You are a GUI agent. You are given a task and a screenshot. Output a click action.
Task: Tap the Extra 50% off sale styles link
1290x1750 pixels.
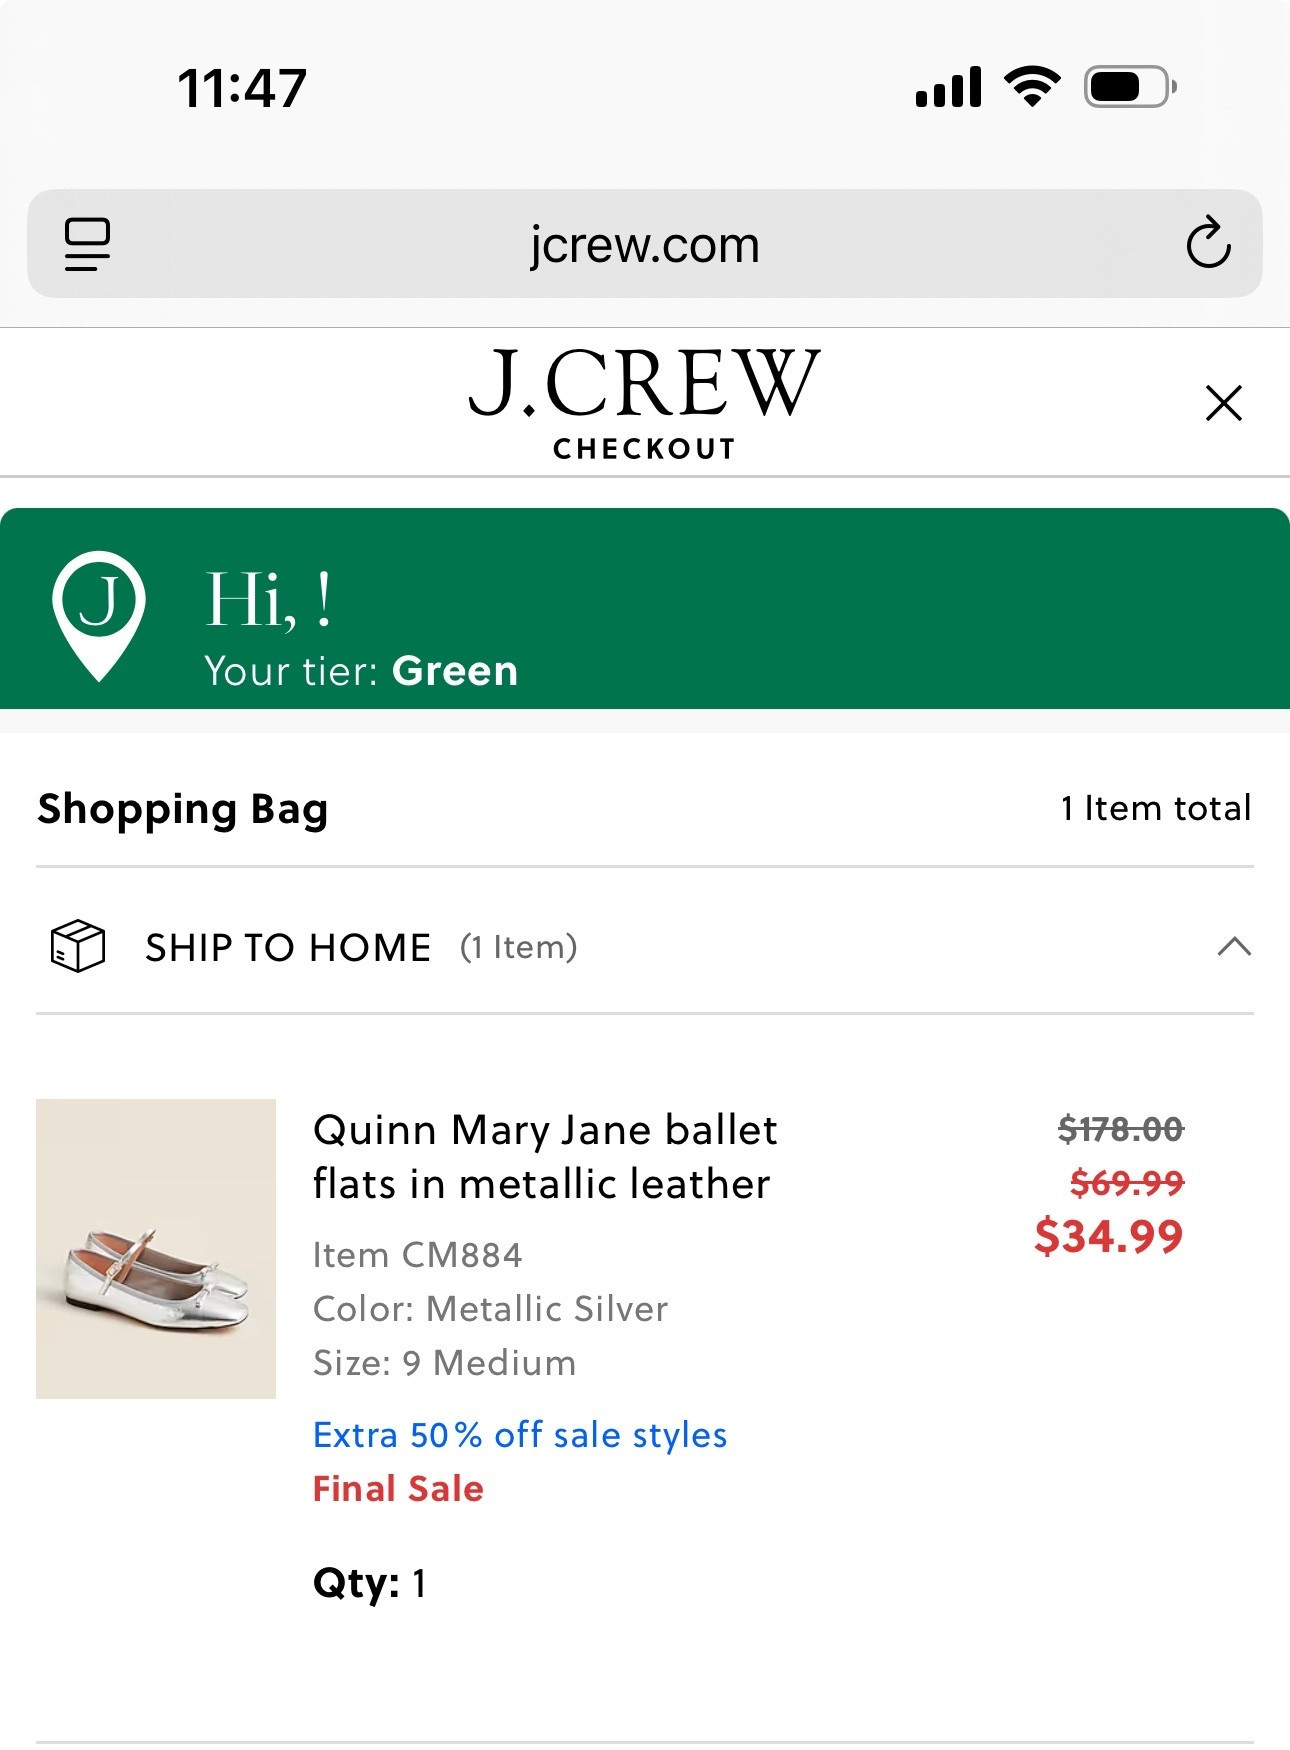pos(520,1435)
